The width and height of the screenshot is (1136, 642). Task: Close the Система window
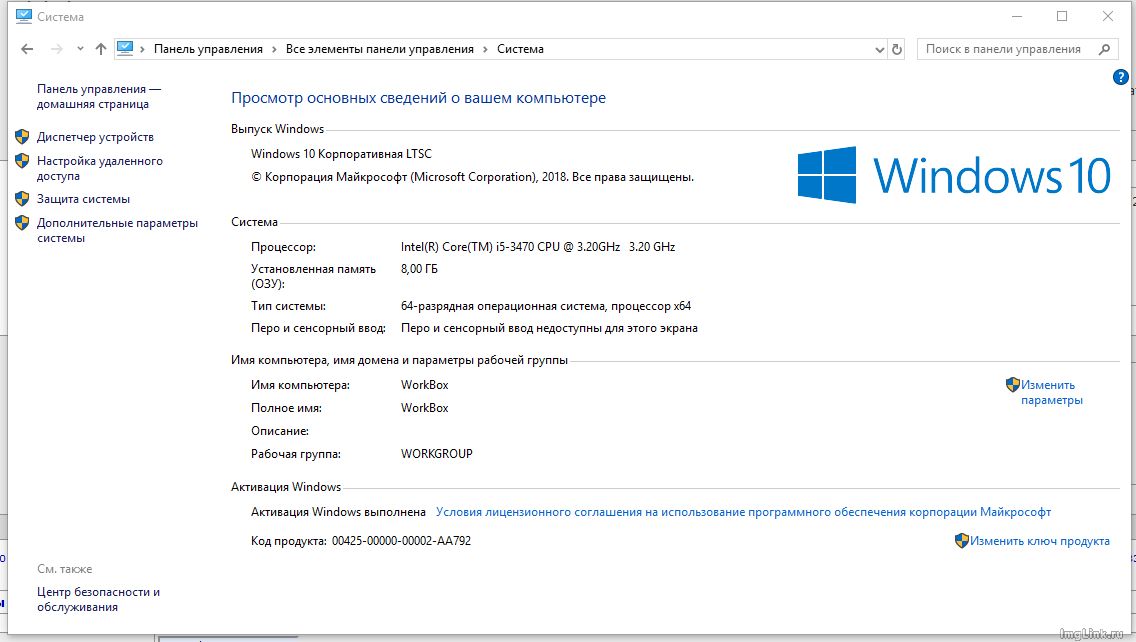[x=1108, y=16]
